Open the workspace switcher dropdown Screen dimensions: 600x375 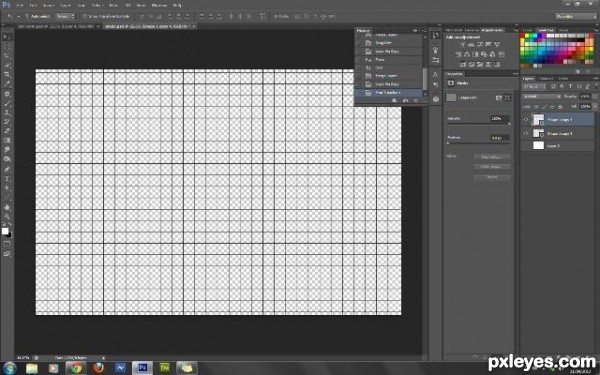point(576,16)
